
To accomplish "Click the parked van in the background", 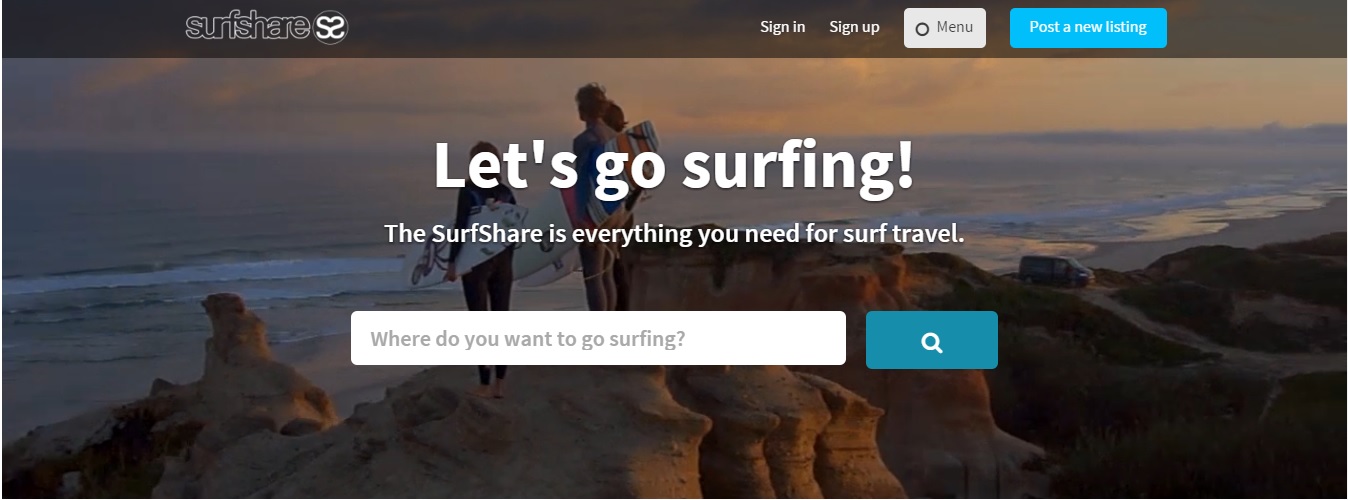I will pos(1056,271).
